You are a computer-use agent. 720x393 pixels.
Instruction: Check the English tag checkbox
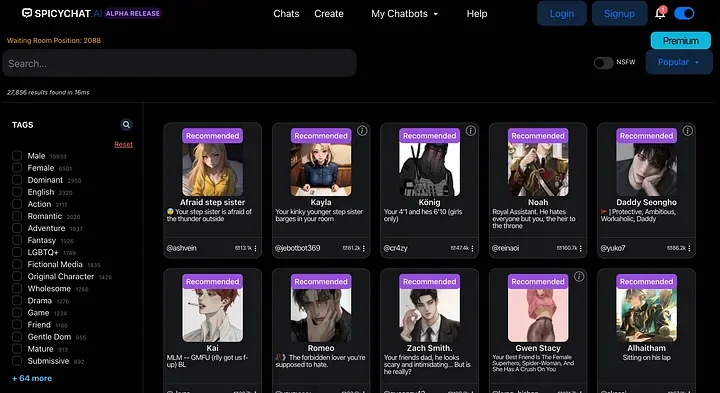pyautogui.click(x=17, y=192)
